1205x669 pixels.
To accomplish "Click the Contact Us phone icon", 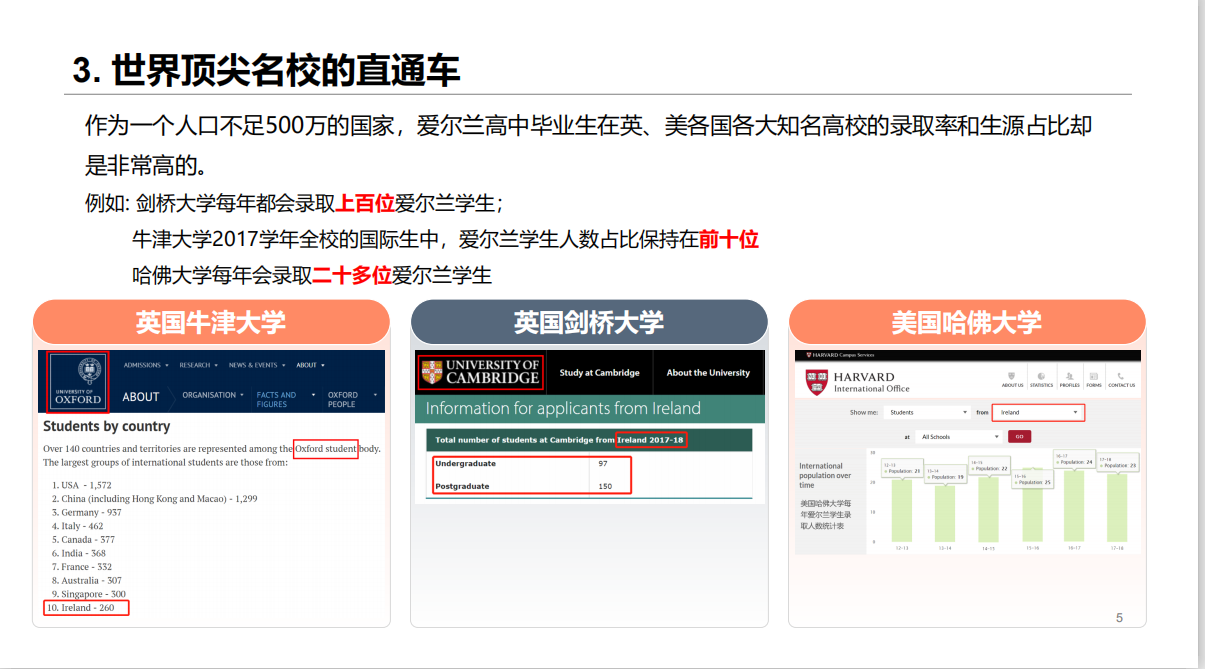I will click(1121, 379).
